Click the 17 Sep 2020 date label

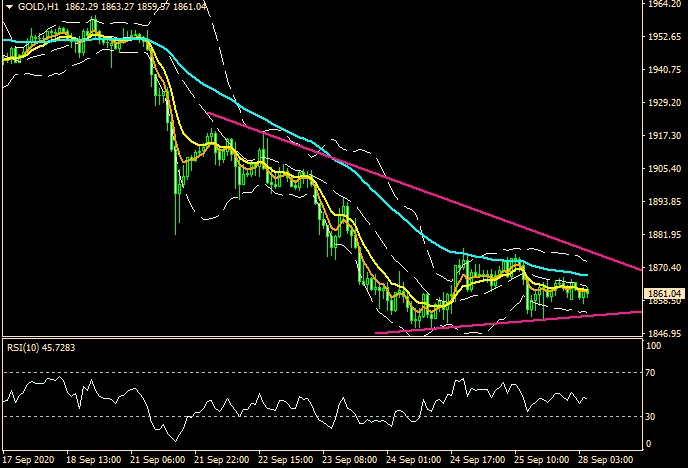tap(27, 459)
